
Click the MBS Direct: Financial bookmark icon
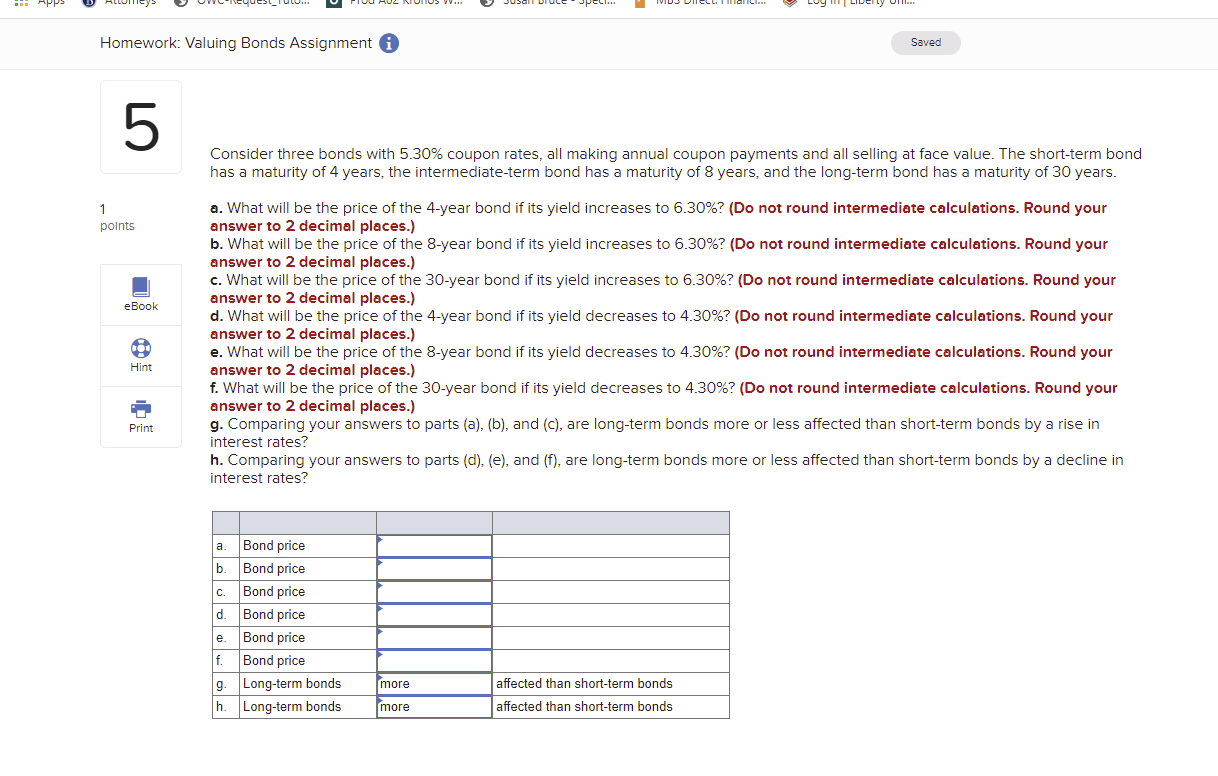tap(637, 3)
